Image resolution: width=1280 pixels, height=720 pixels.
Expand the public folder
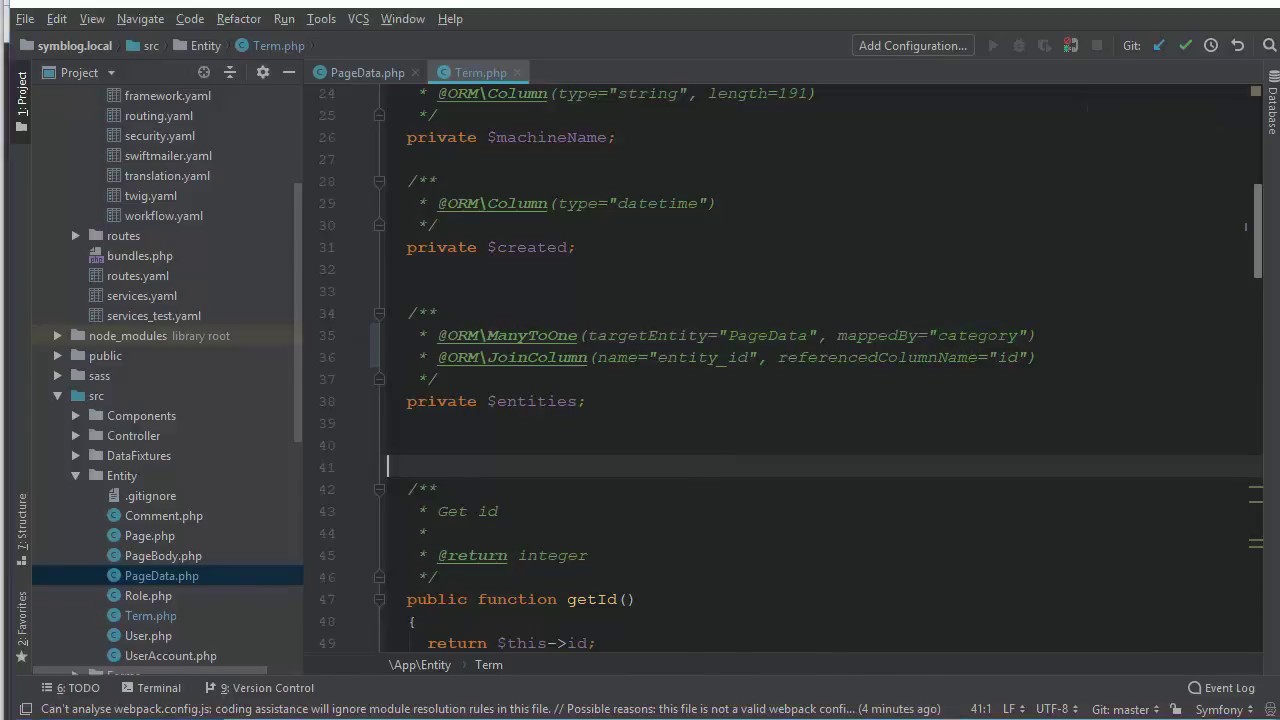pyautogui.click(x=58, y=355)
